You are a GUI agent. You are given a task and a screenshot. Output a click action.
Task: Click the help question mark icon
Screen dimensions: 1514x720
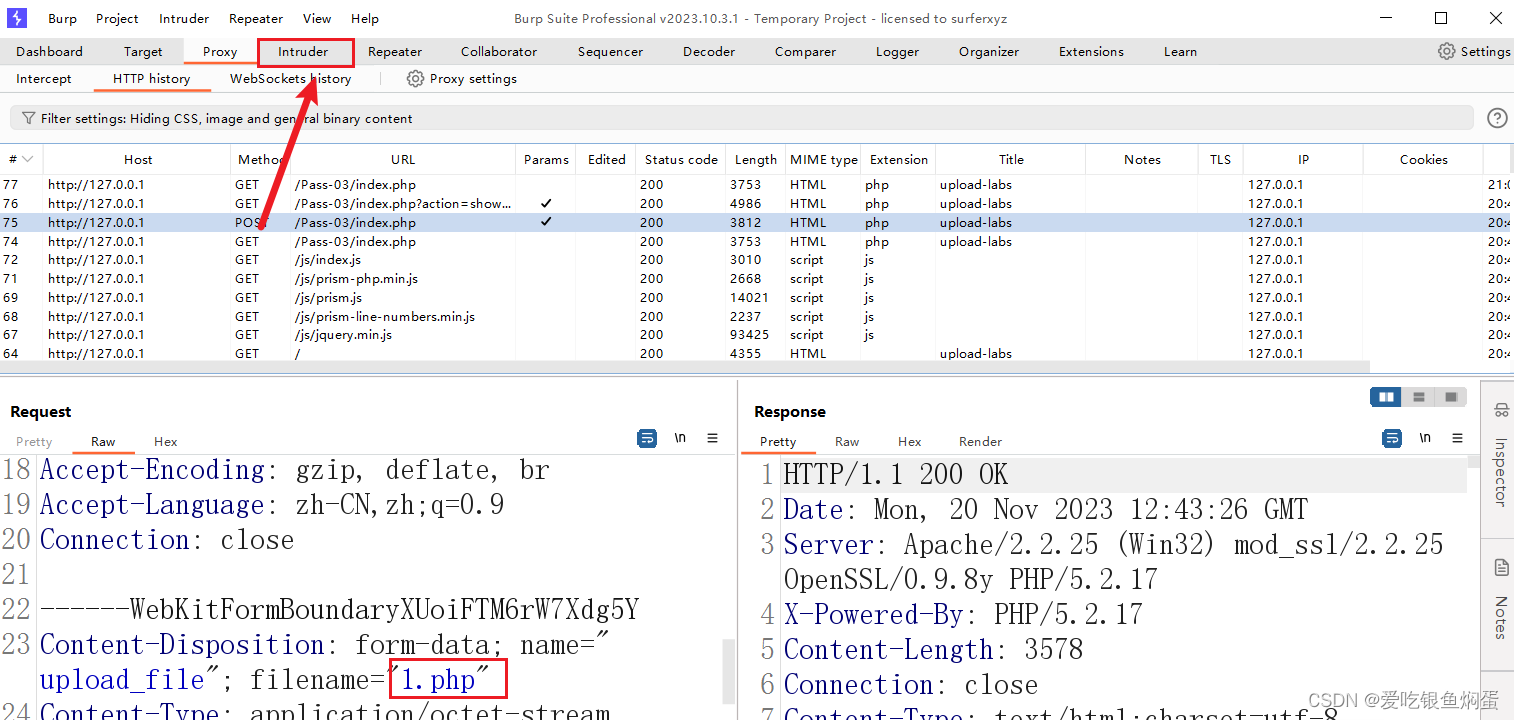(1497, 117)
